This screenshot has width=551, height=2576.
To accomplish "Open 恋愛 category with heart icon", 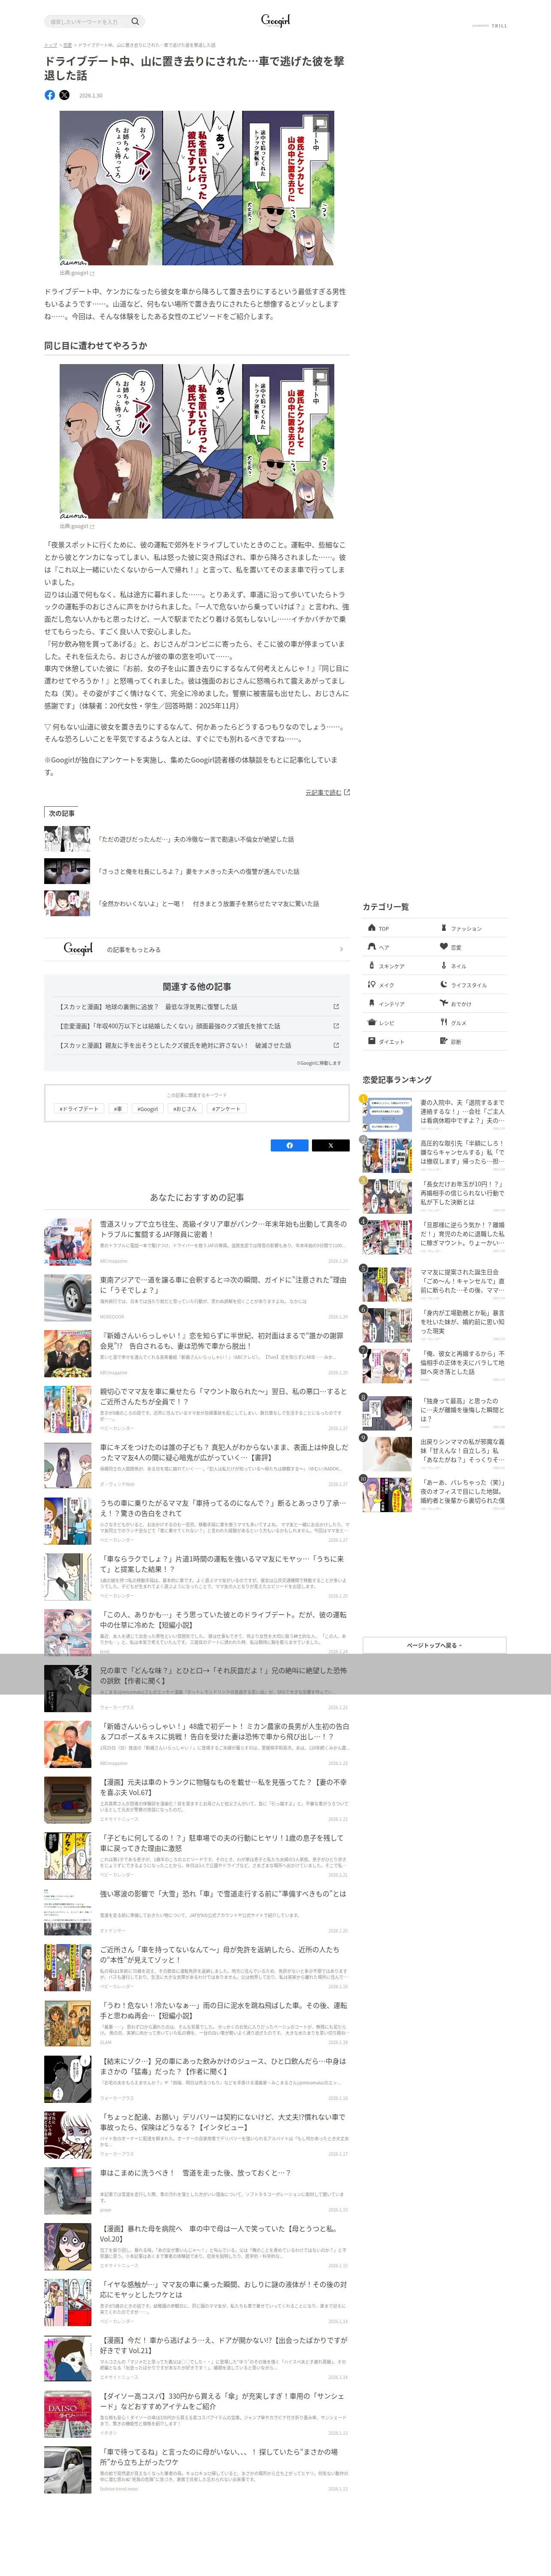I will pyautogui.click(x=471, y=947).
